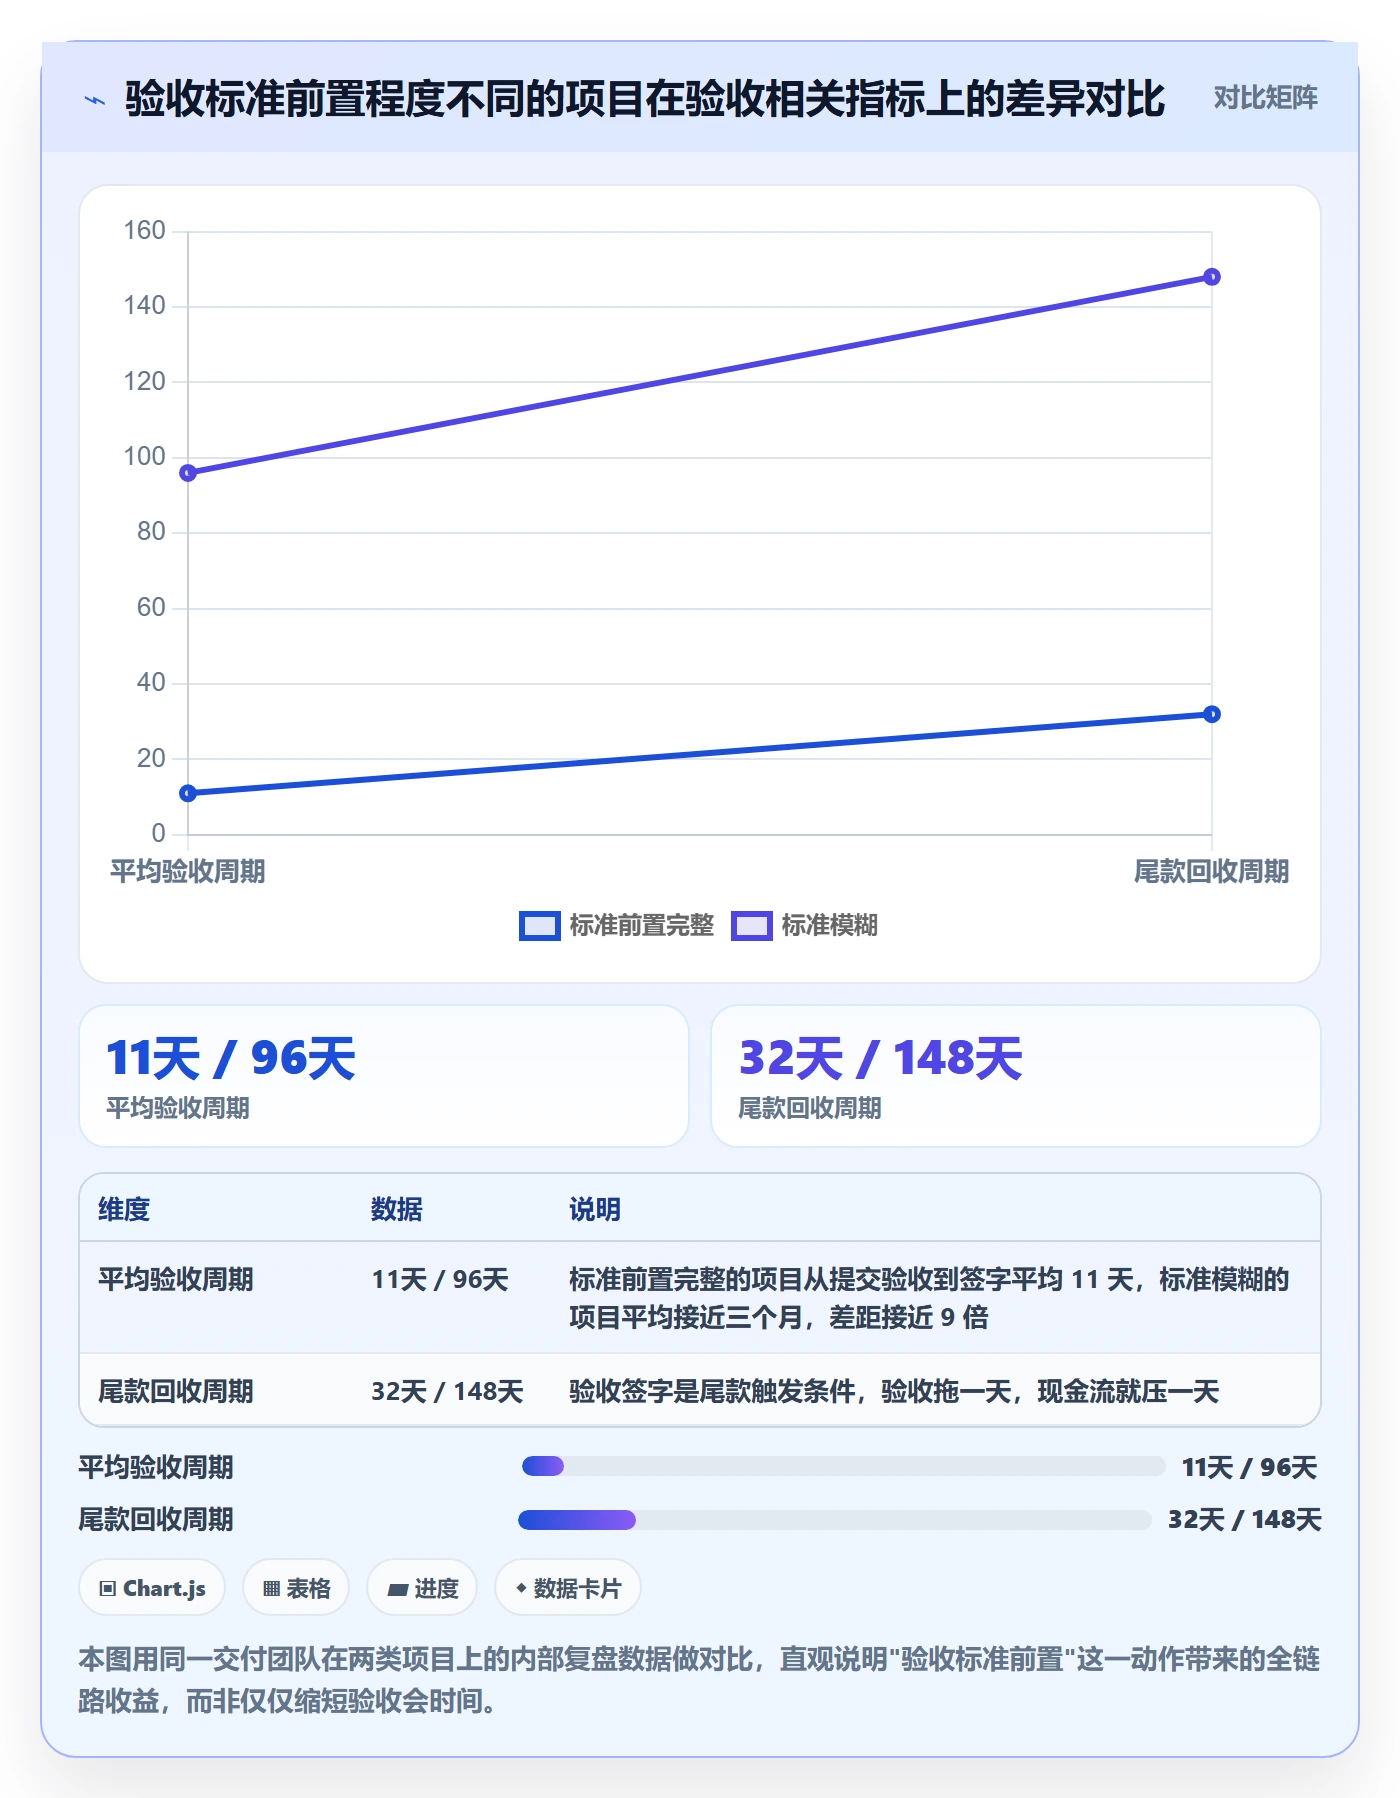This screenshot has width=1400, height=1798.
Task: Click the 11 data point on blue line
Action: point(188,793)
